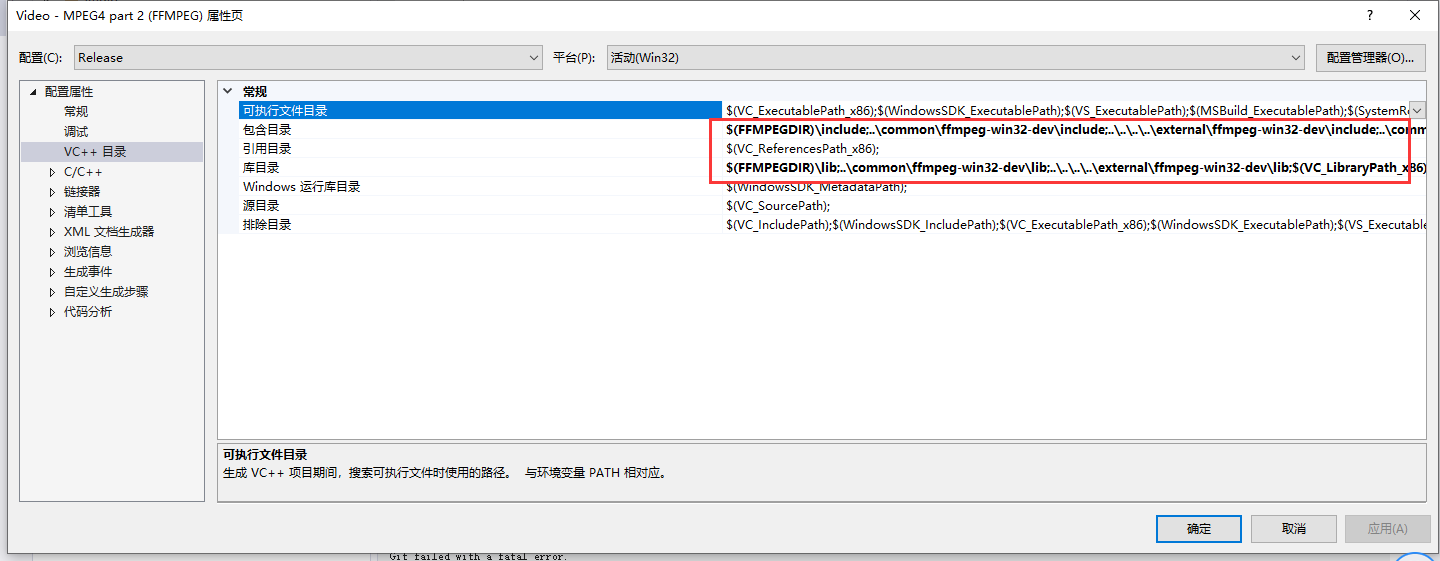This screenshot has height=561, width=1440.
Task: Expand the 浏览信息 tree node arrow
Action: click(x=53, y=252)
